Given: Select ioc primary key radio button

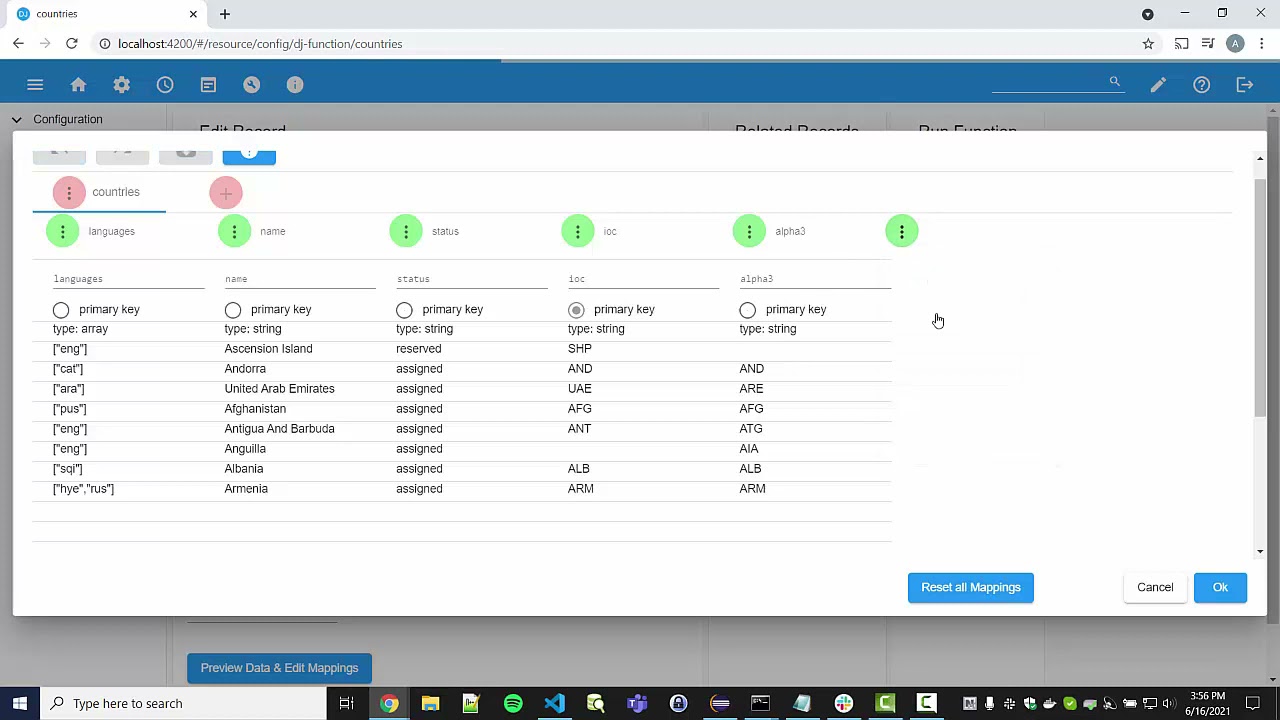Looking at the screenshot, I should pyautogui.click(x=576, y=310).
